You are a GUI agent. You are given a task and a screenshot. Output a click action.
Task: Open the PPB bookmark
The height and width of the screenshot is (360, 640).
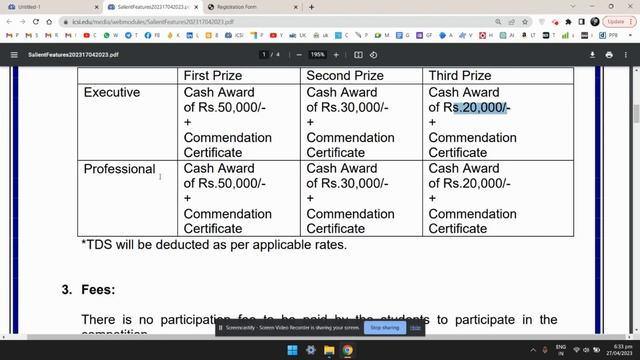(x=608, y=36)
